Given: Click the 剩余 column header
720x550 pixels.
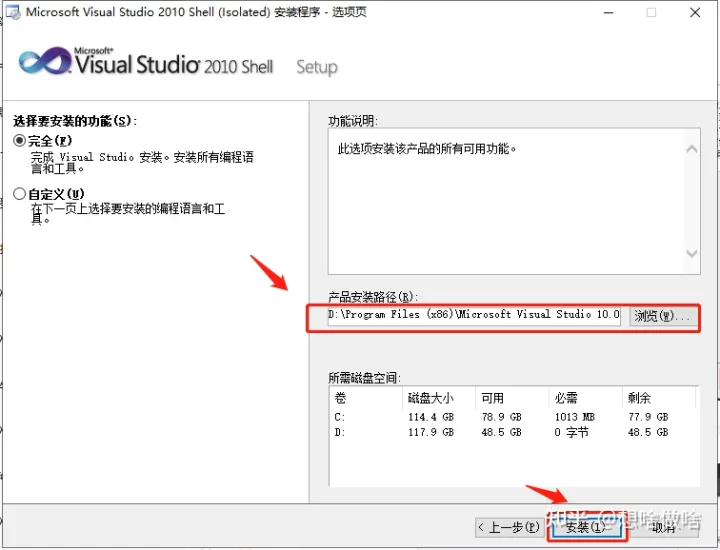Looking at the screenshot, I should tap(659, 398).
